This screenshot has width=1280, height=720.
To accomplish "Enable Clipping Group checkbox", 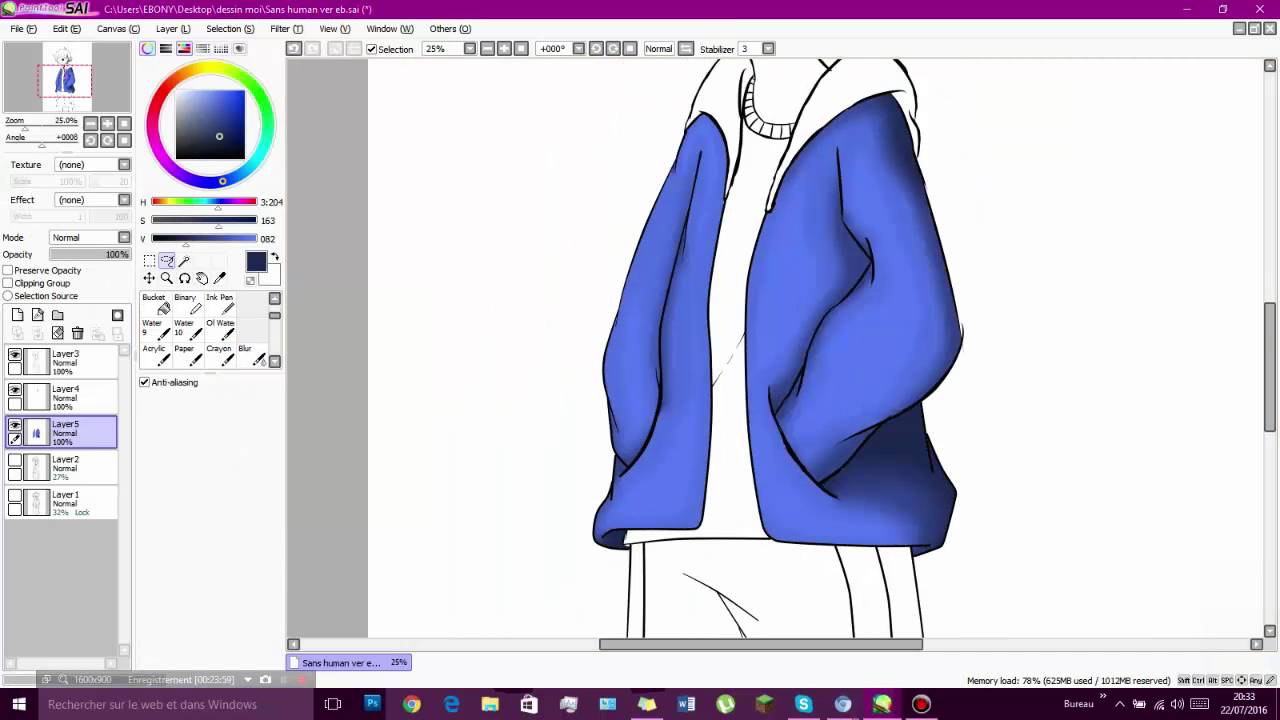I will tap(8, 283).
